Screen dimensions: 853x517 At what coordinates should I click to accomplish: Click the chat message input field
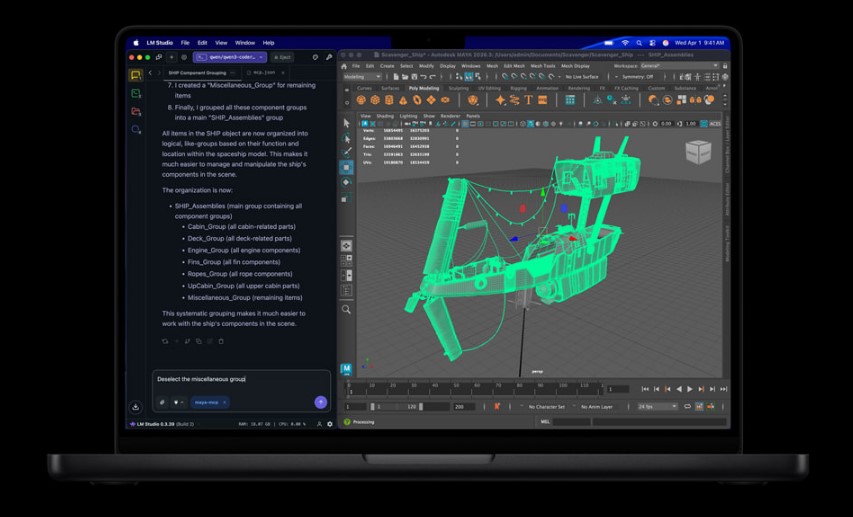point(240,380)
